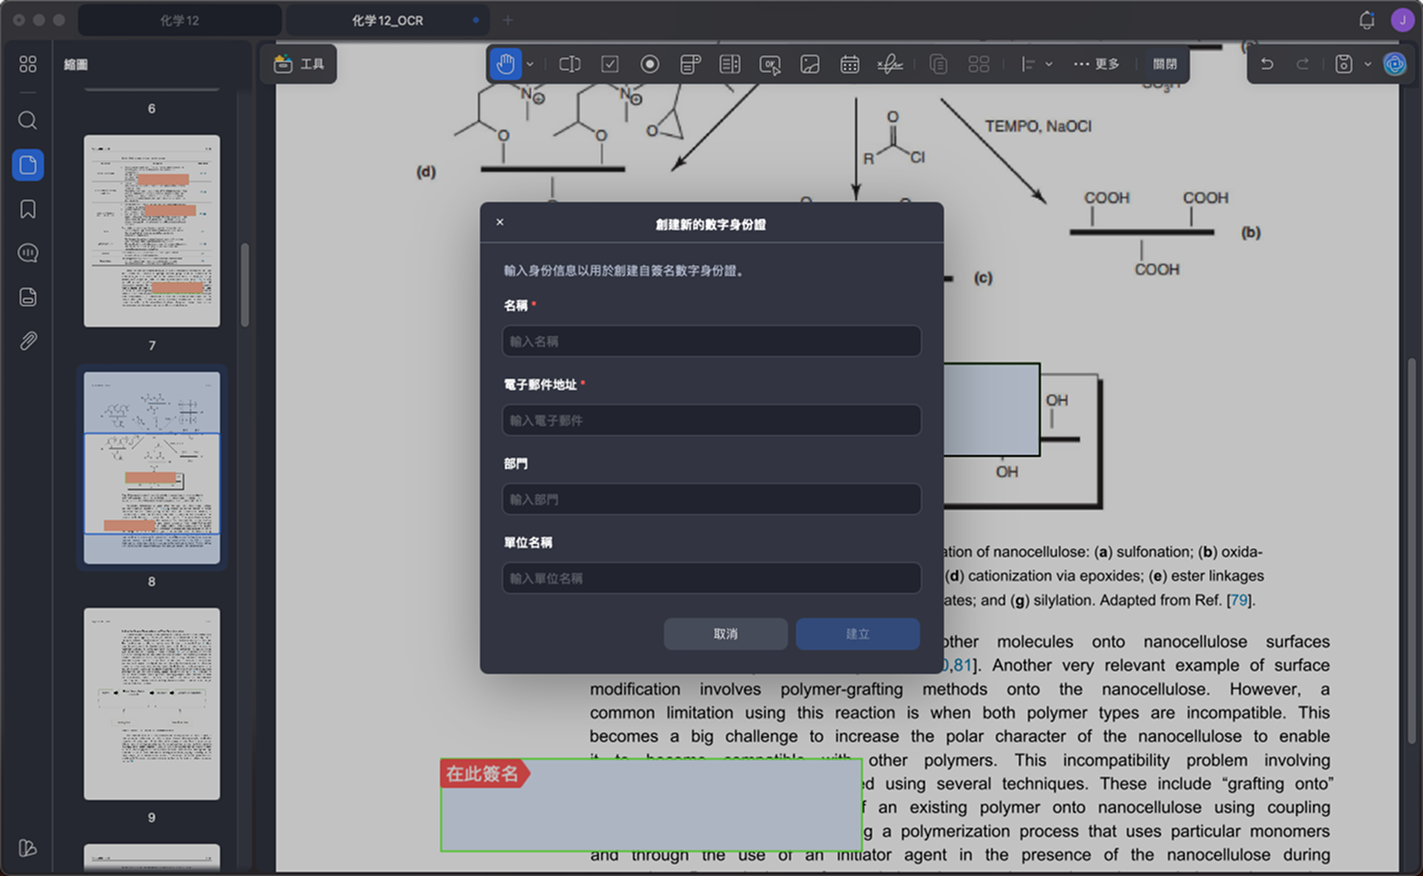Select page 9 thumbnail
Image resolution: width=1423 pixels, height=876 pixels.
coord(152,704)
